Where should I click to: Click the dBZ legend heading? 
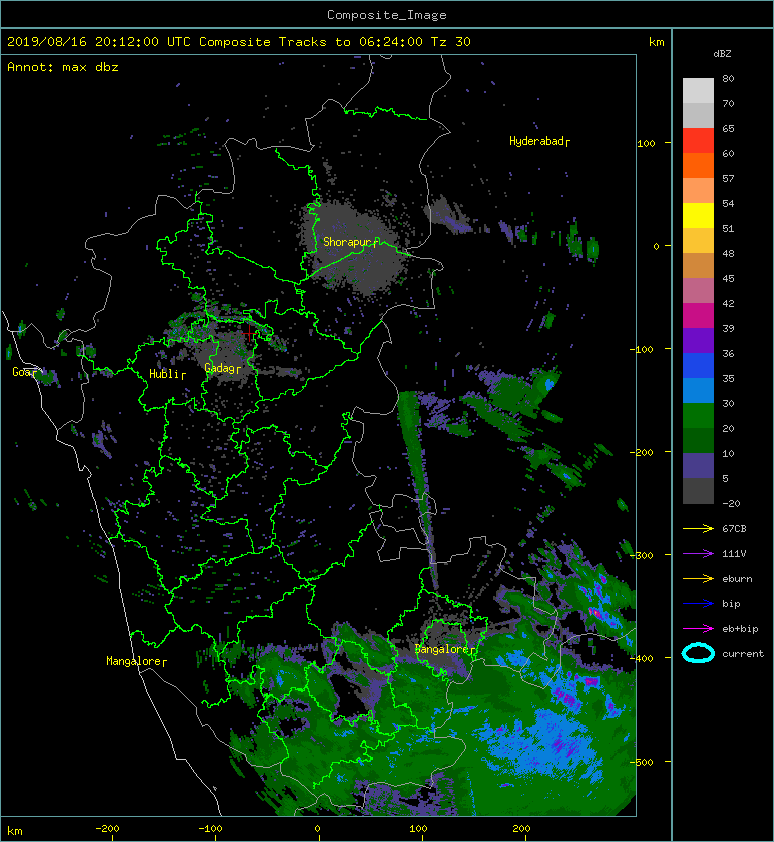pos(722,54)
